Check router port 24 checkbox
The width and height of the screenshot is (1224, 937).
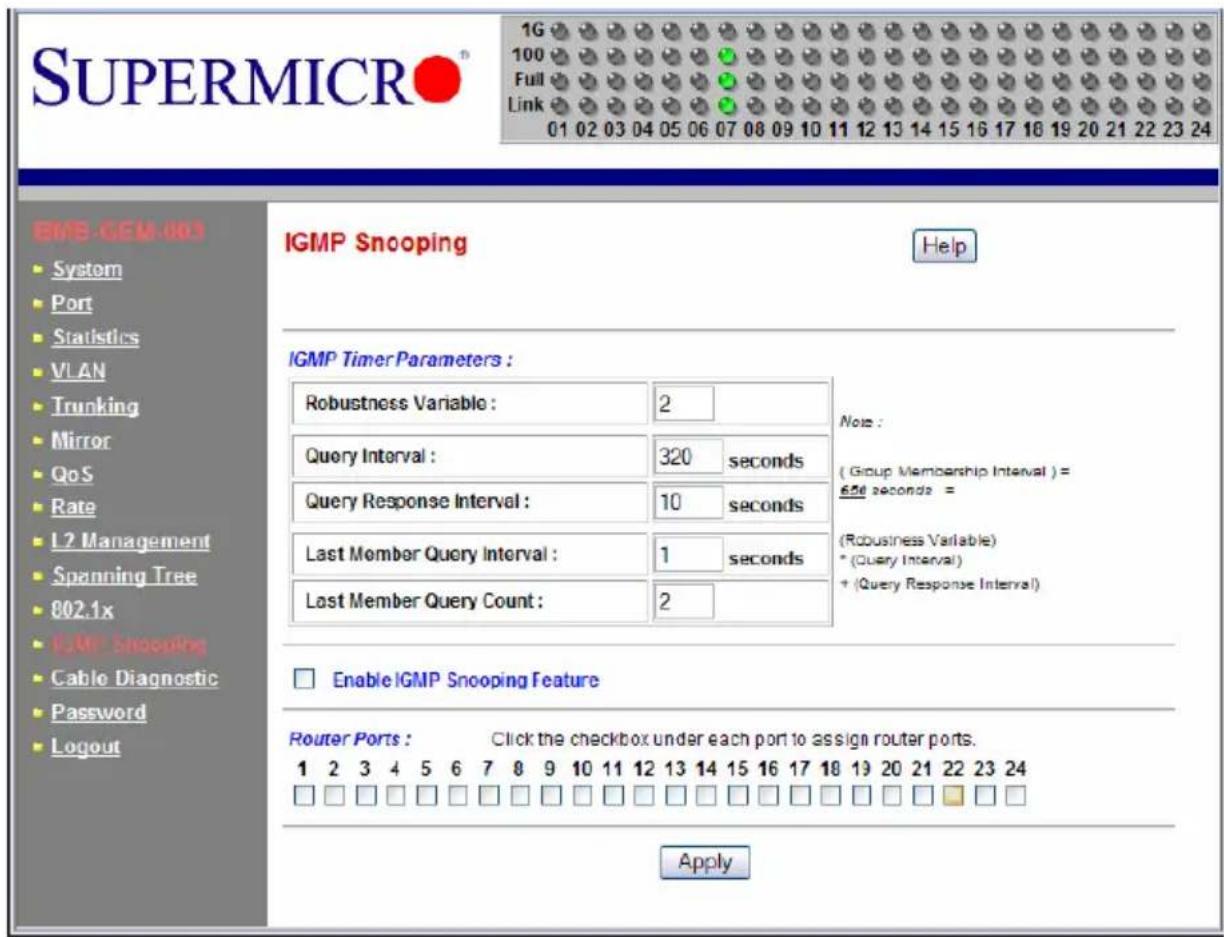tap(1015, 796)
